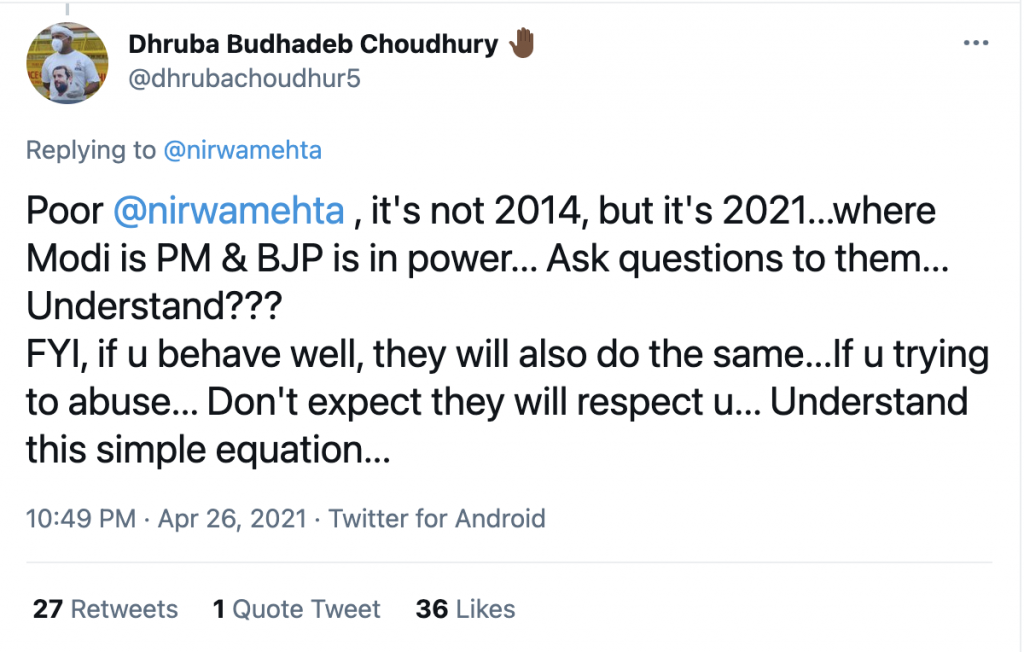Screen dimensions: 1024x652
Task: Click the "this simple equation..." closing line
Action: 208,450
